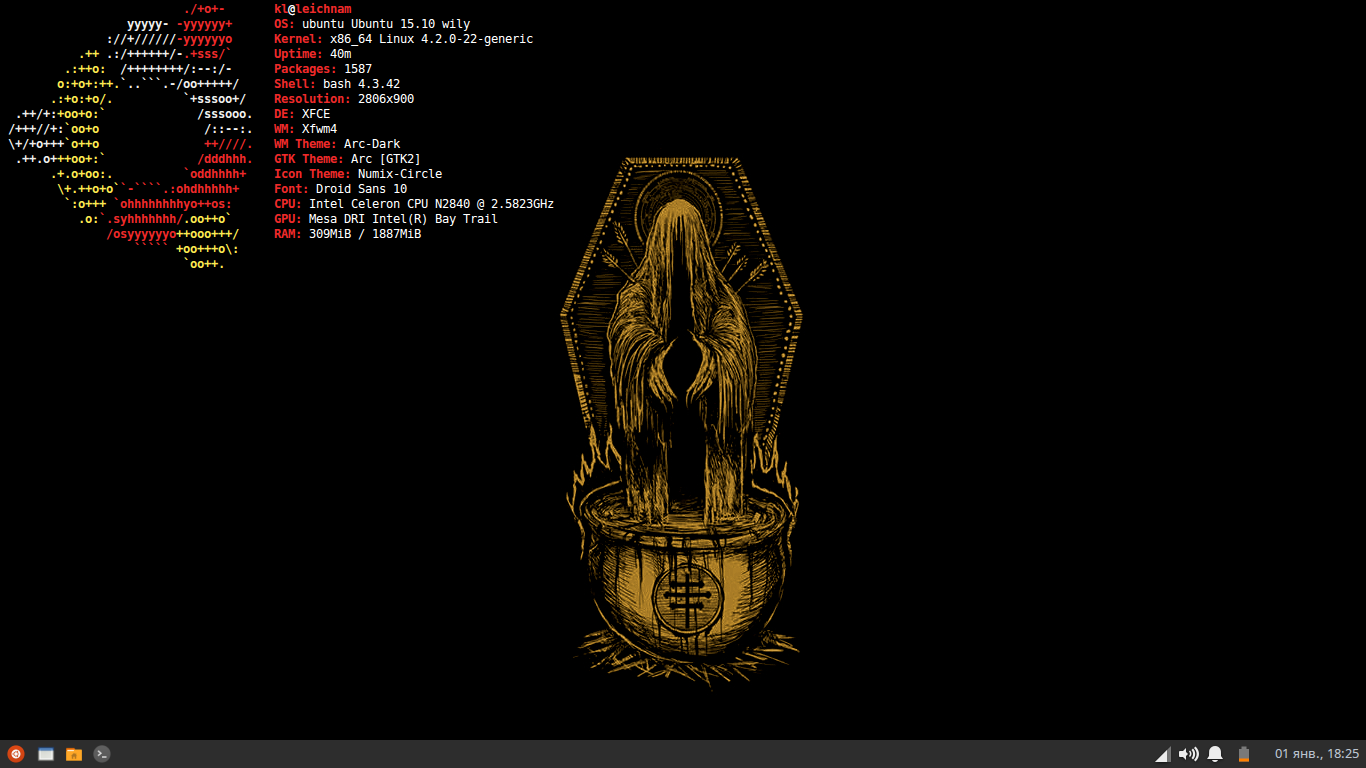Click the k1@leichnam username text

point(312,9)
